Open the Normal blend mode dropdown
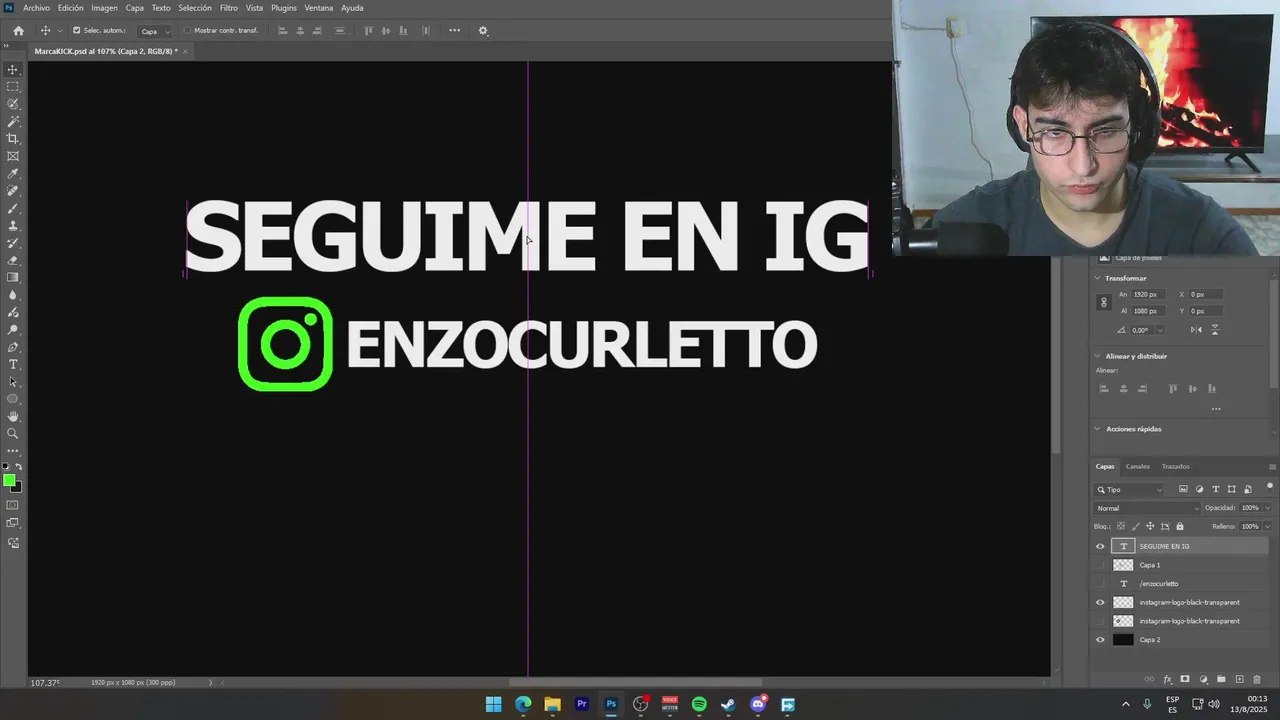1280x720 pixels. tap(1147, 508)
